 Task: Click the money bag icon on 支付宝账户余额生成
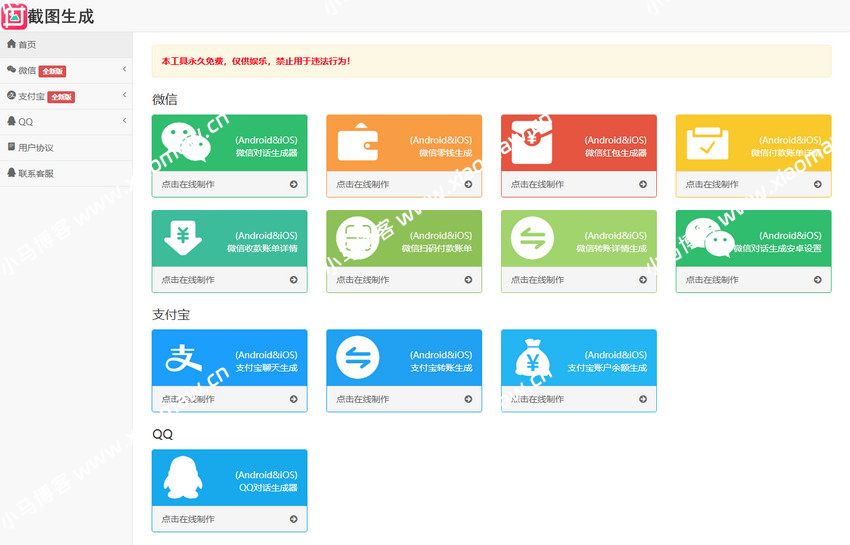coord(532,358)
